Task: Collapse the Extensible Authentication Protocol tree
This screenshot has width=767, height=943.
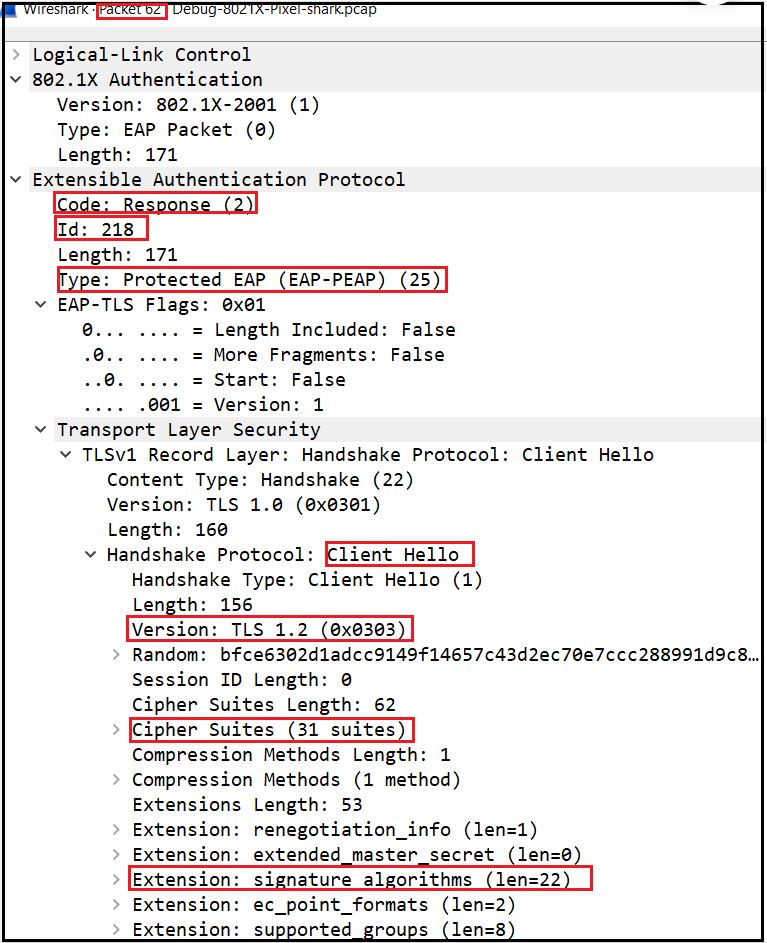Action: (x=16, y=179)
